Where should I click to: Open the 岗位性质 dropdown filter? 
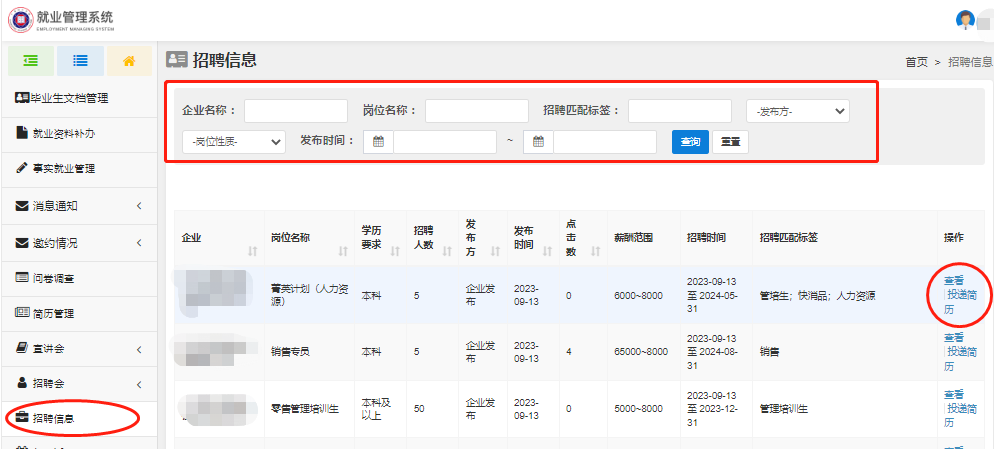(234, 142)
